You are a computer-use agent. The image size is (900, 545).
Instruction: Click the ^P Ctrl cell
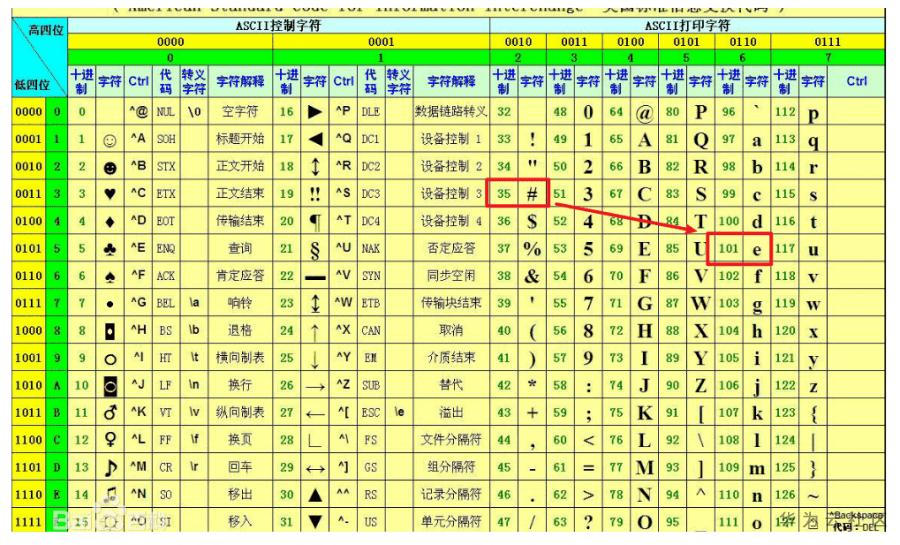point(343,111)
